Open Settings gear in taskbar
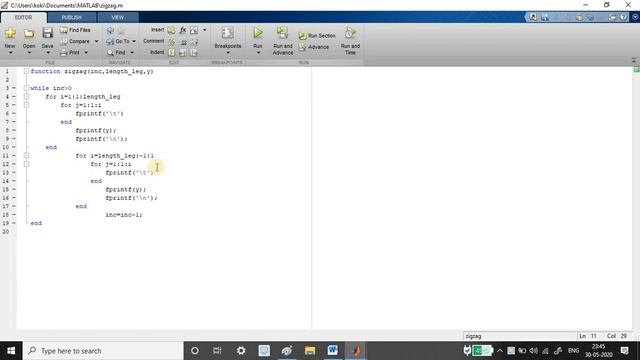 [241, 351]
